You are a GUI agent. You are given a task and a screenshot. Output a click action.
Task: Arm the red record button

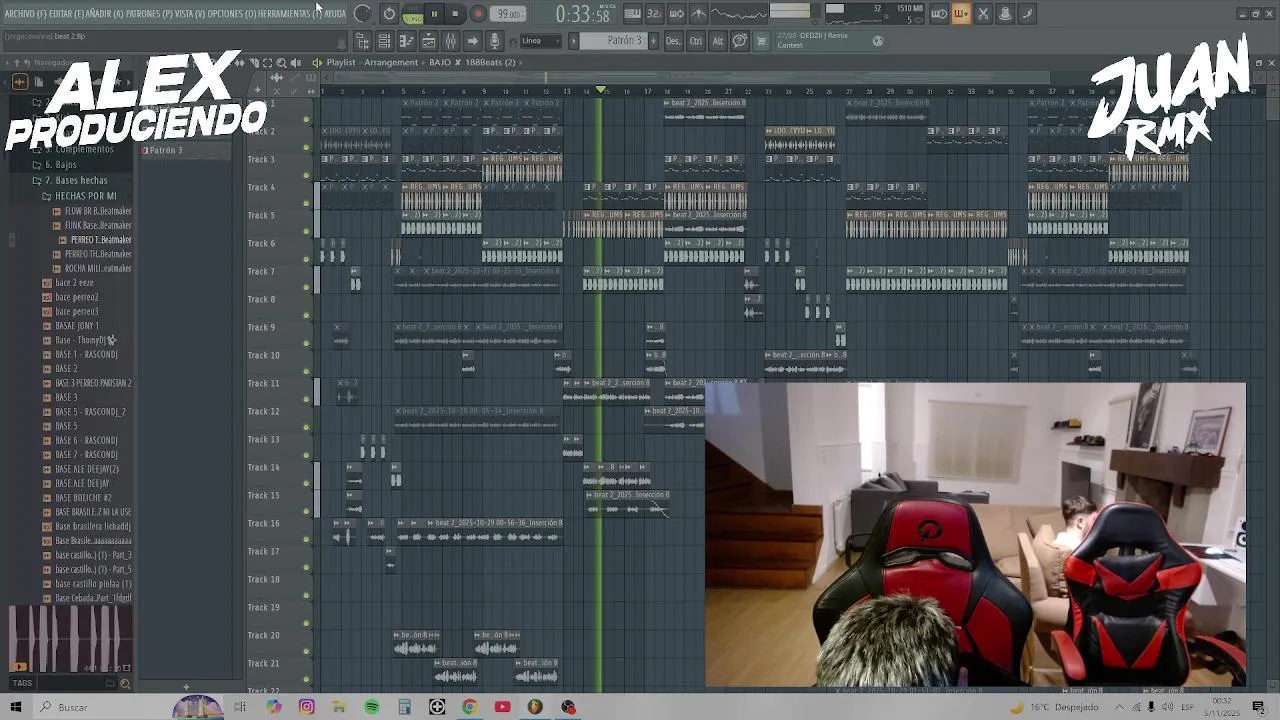pos(477,14)
